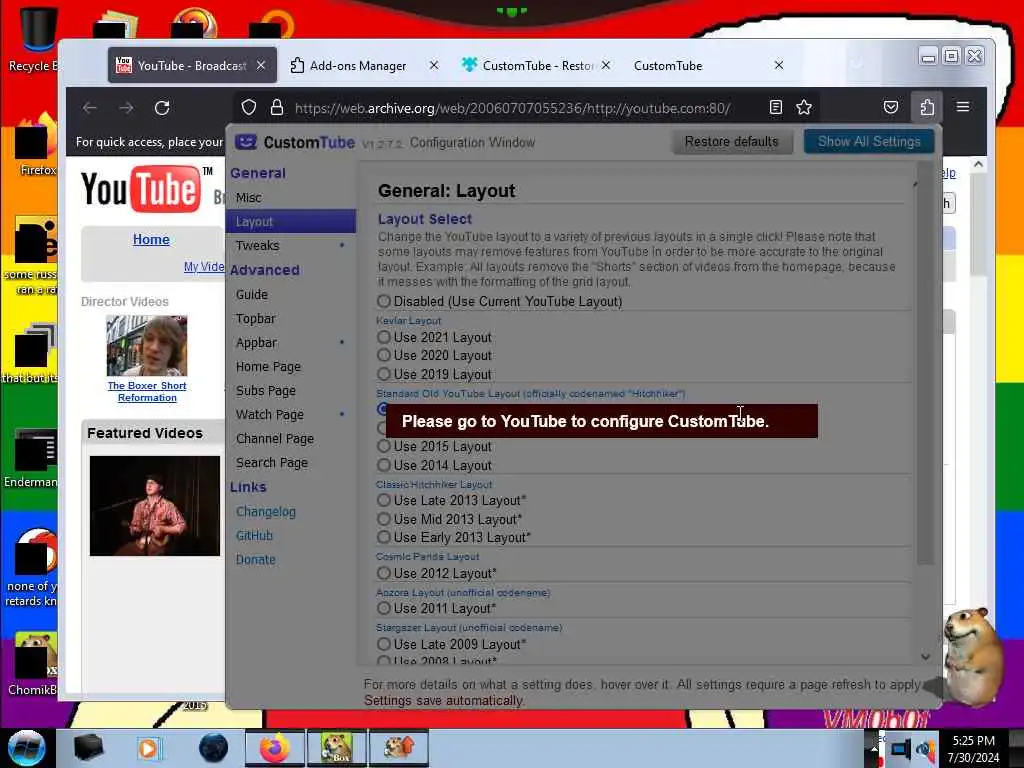The height and width of the screenshot is (768, 1024).
Task: Open the GitHub link
Action: 254,536
